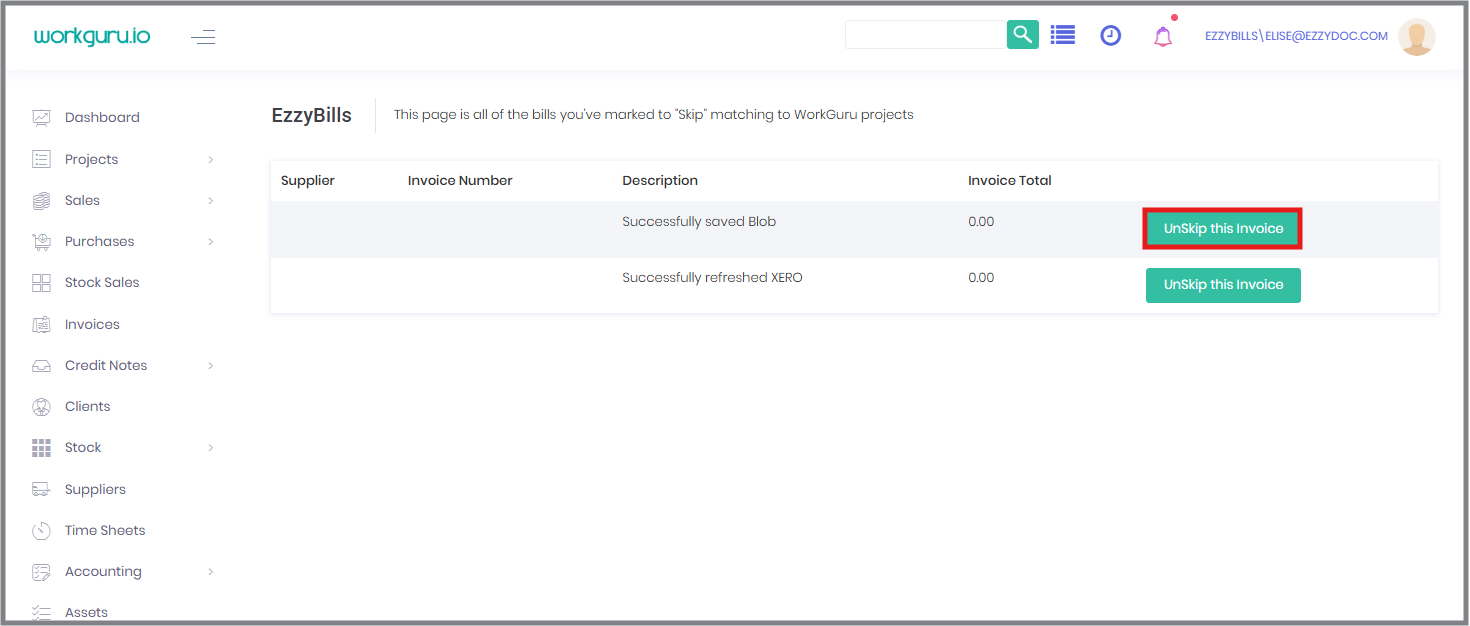Expand the Credit Notes submenu chevron
1470x626 pixels.
[x=210, y=366]
